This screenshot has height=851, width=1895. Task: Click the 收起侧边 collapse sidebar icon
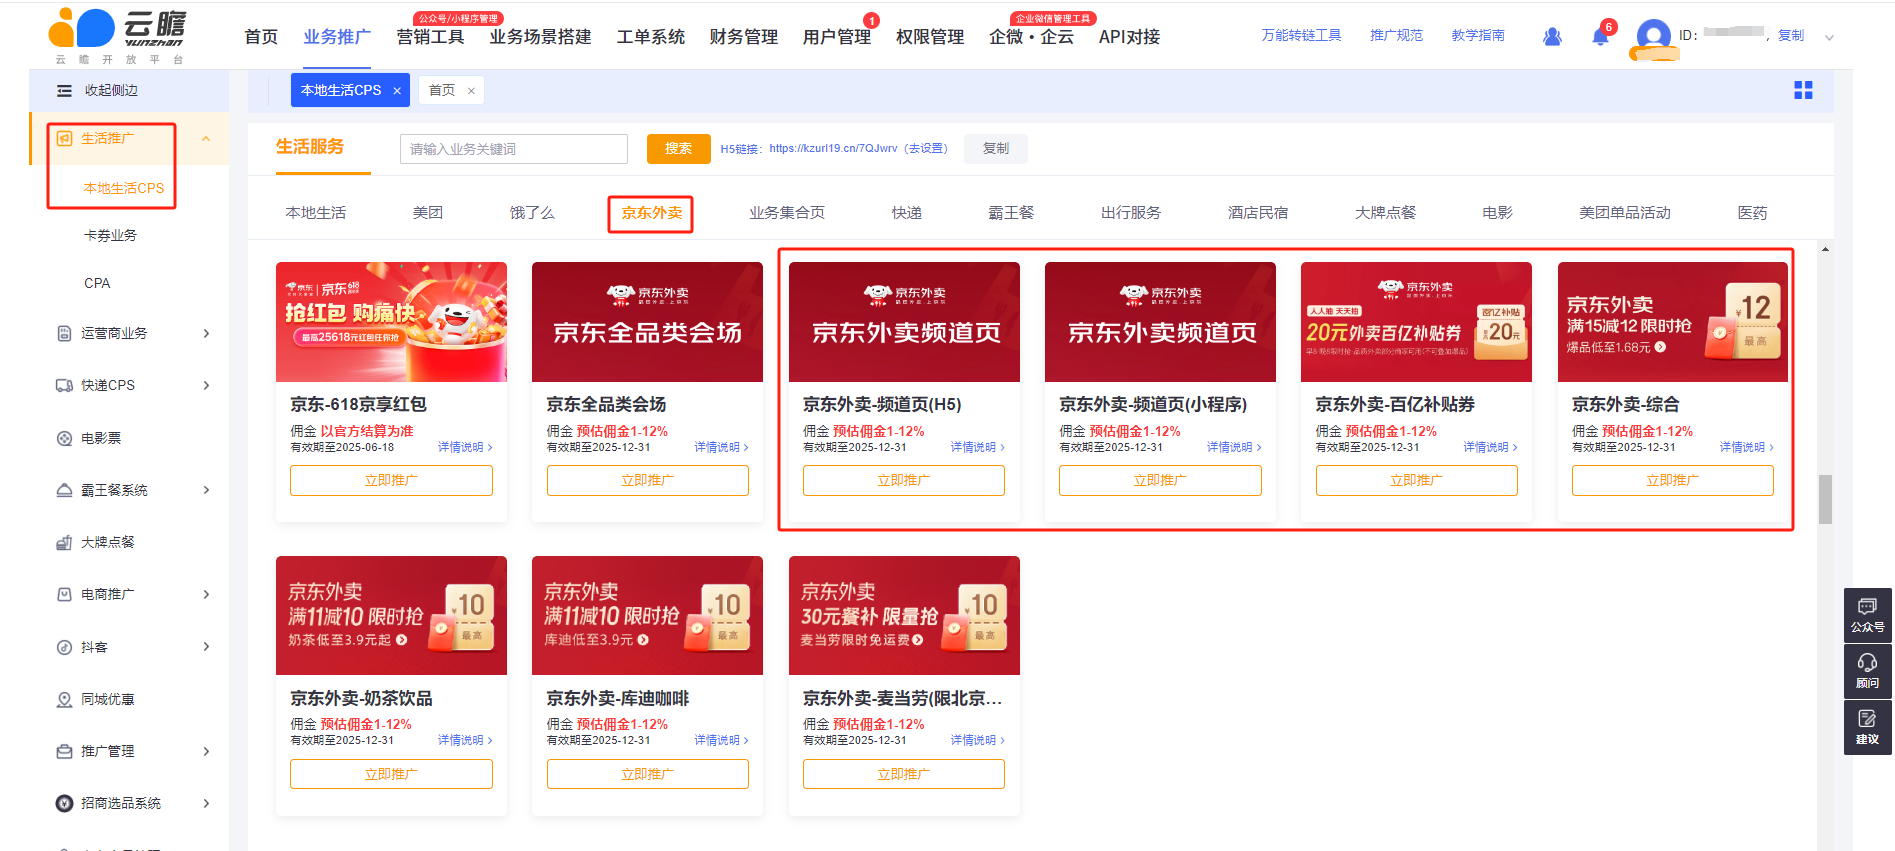pyautogui.click(x=64, y=91)
